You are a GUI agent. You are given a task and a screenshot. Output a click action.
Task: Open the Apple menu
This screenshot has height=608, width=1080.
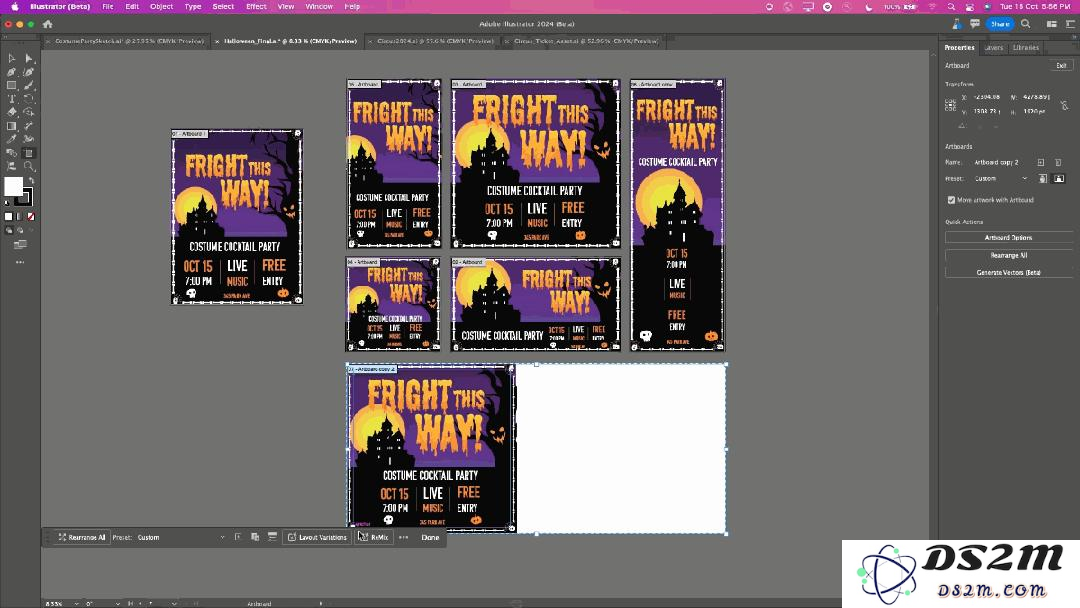pos(14,6)
